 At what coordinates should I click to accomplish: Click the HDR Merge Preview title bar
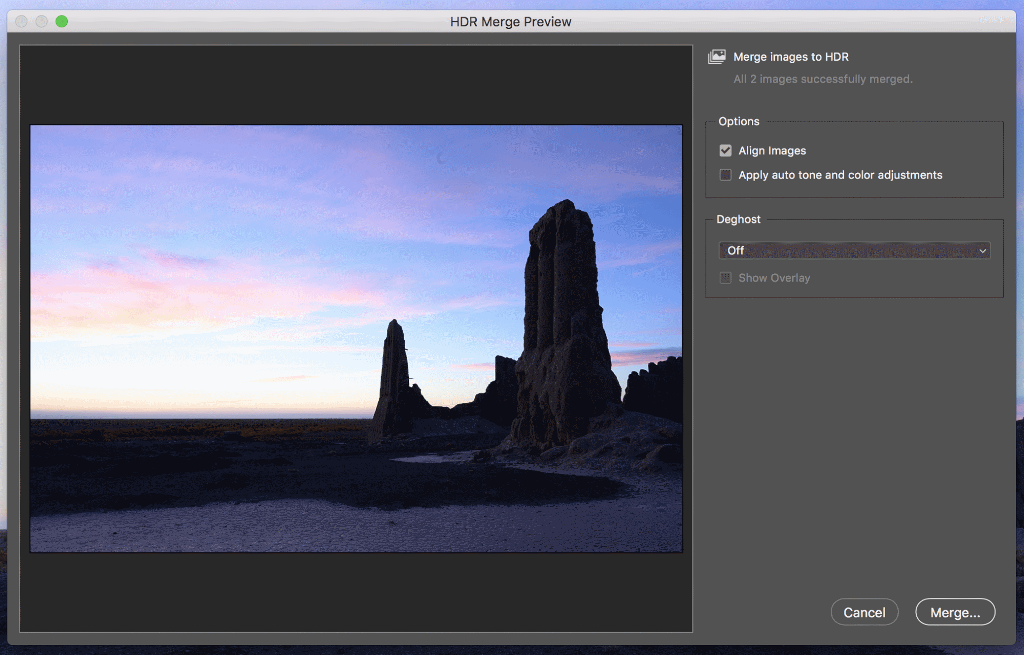click(x=511, y=21)
